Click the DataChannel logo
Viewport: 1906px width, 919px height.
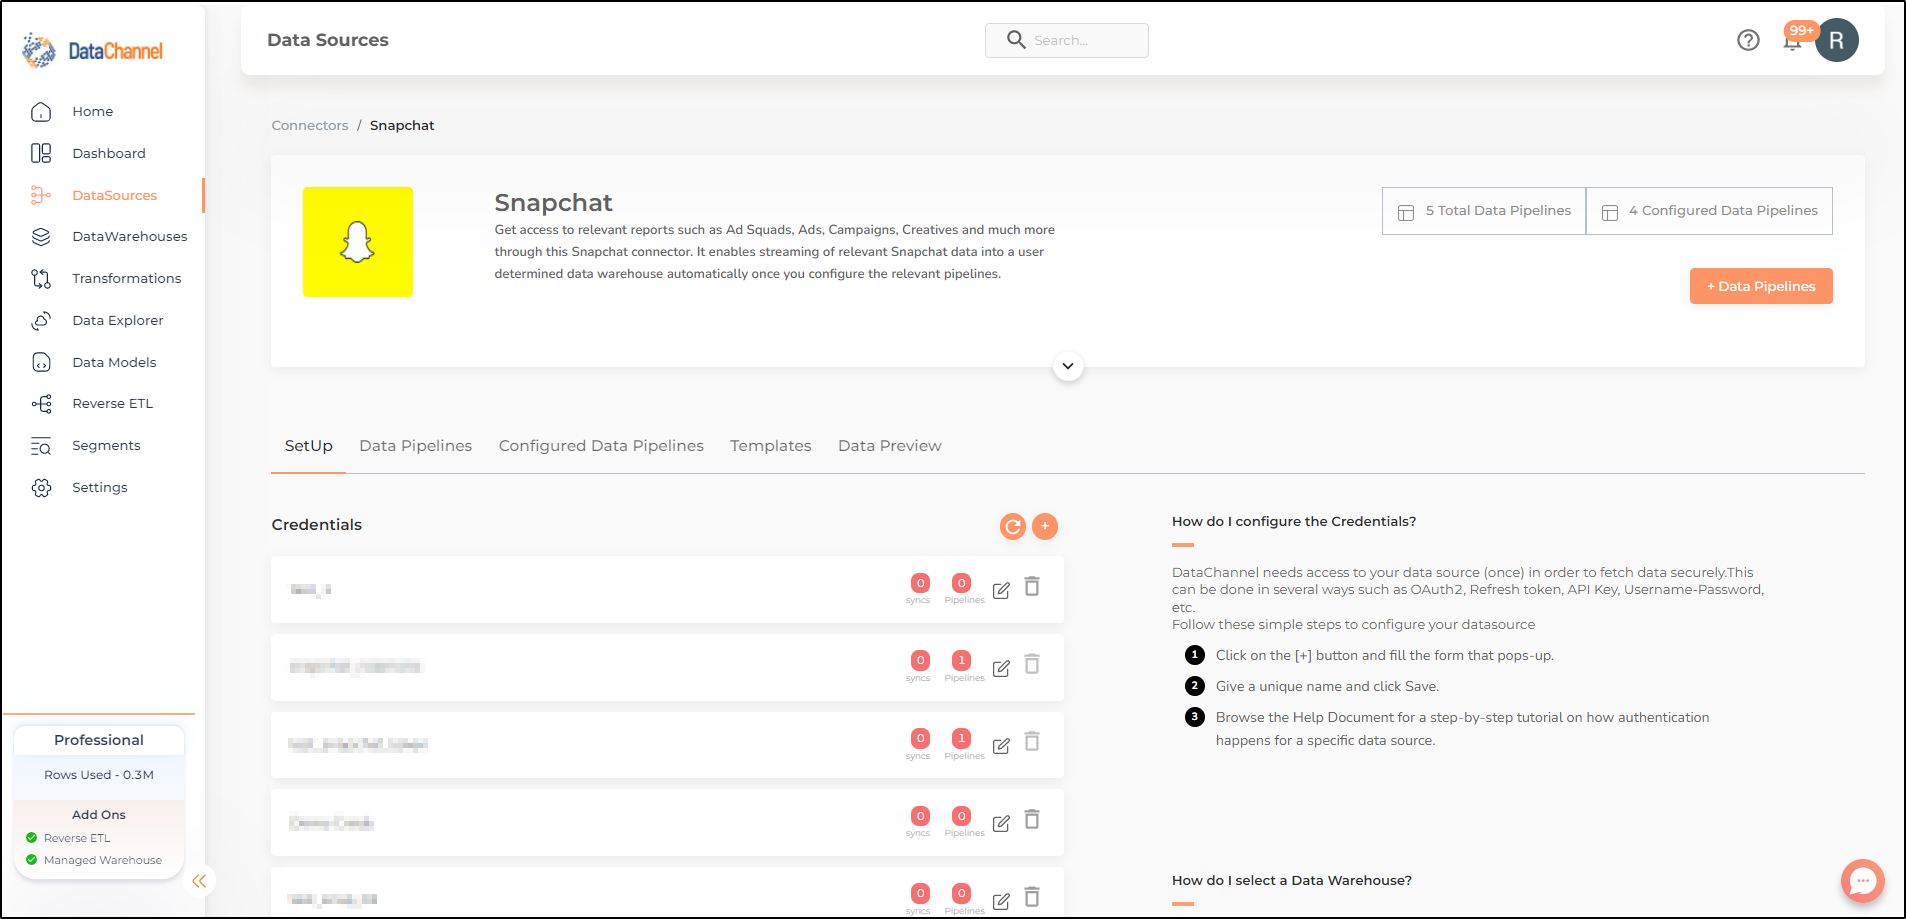coord(92,50)
